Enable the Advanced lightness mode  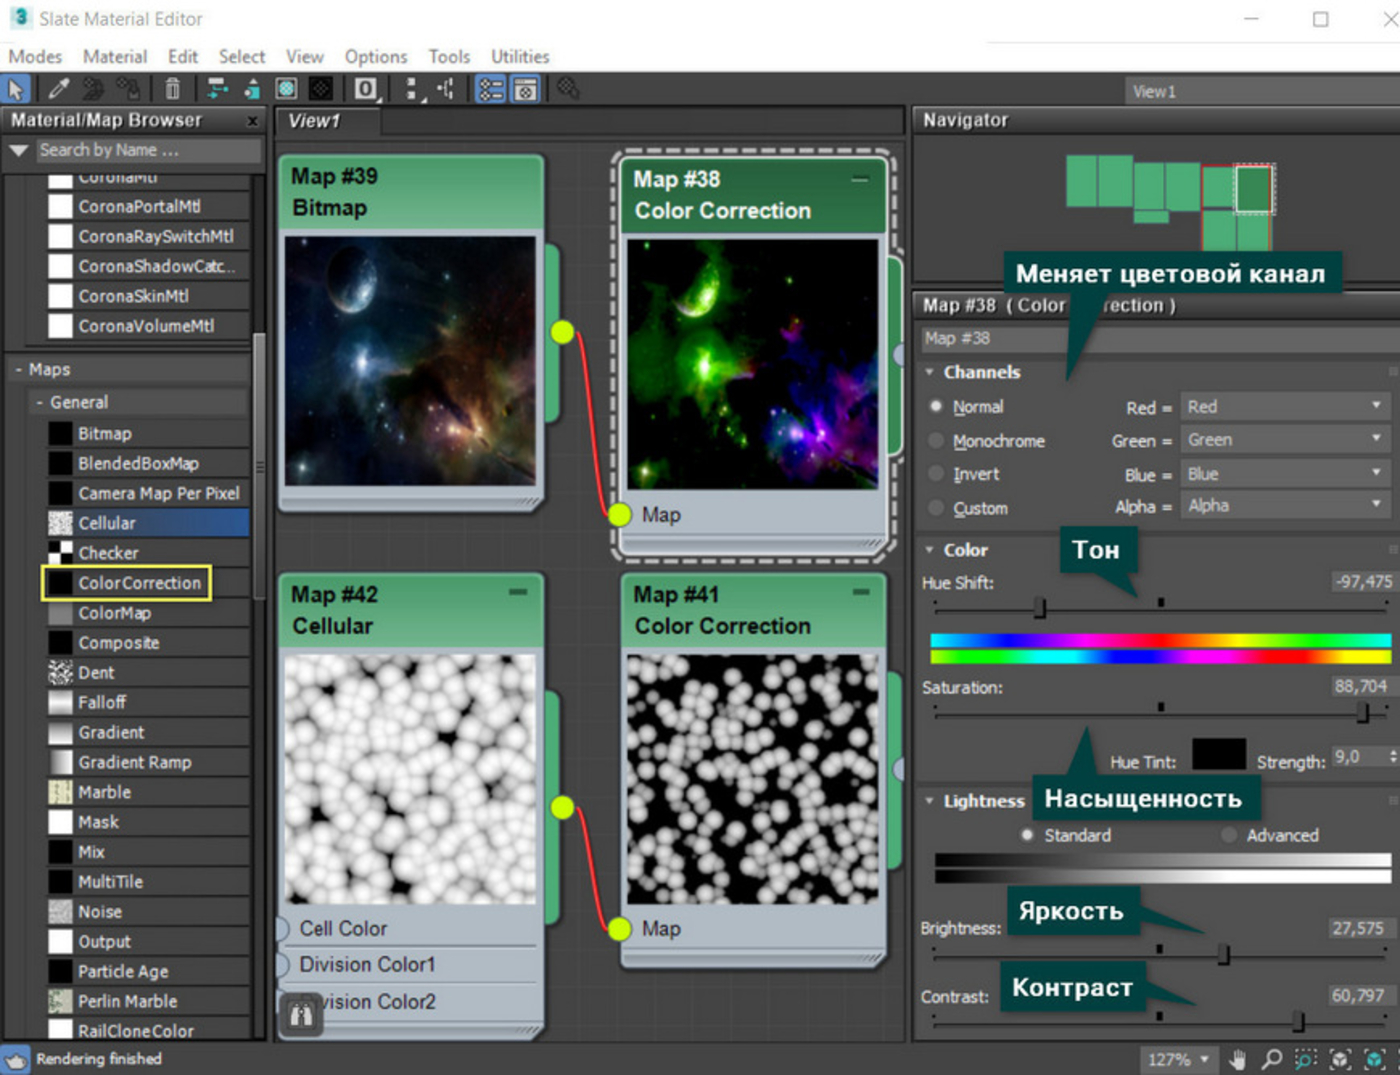(1229, 835)
